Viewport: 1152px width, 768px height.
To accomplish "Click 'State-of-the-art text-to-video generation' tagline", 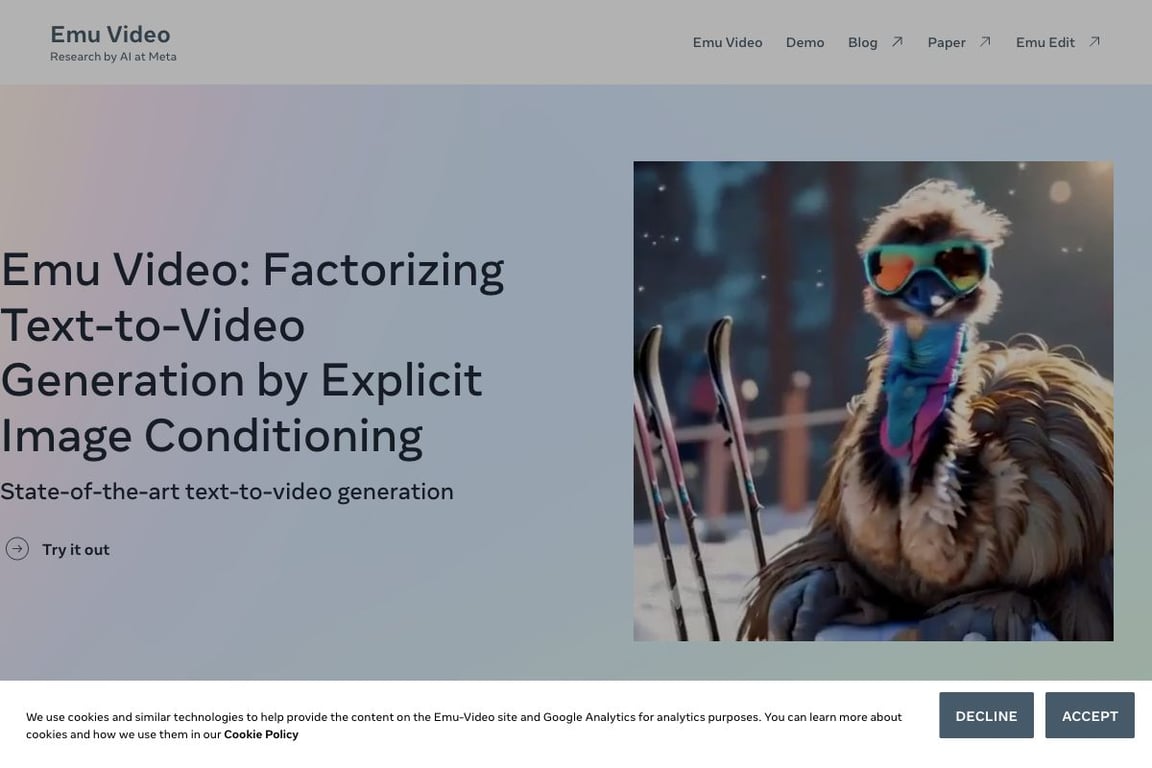I will click(x=227, y=492).
